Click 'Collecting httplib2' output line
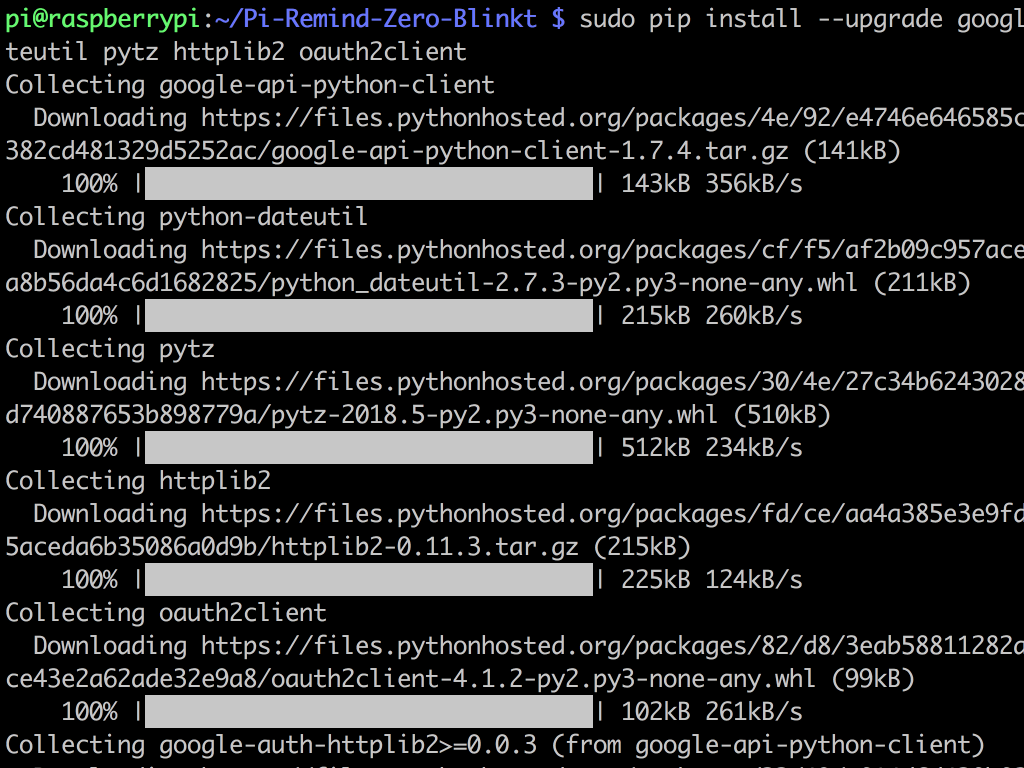Viewport: 1024px width, 768px height. pyautogui.click(x=138, y=481)
